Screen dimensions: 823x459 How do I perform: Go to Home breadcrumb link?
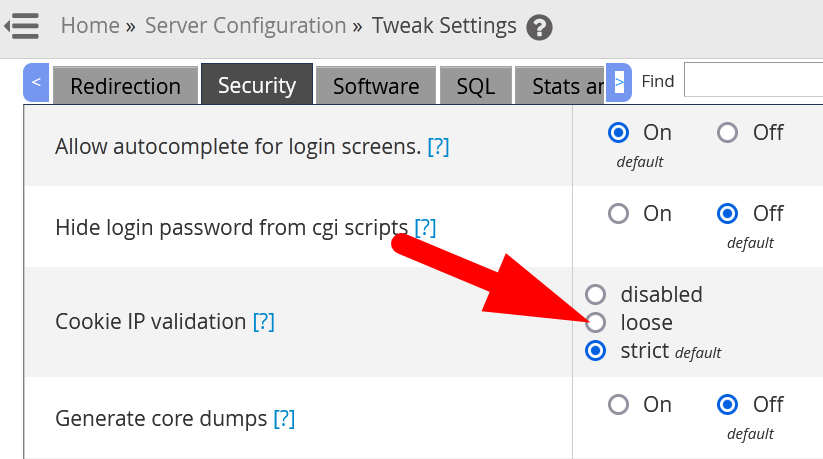[90, 25]
